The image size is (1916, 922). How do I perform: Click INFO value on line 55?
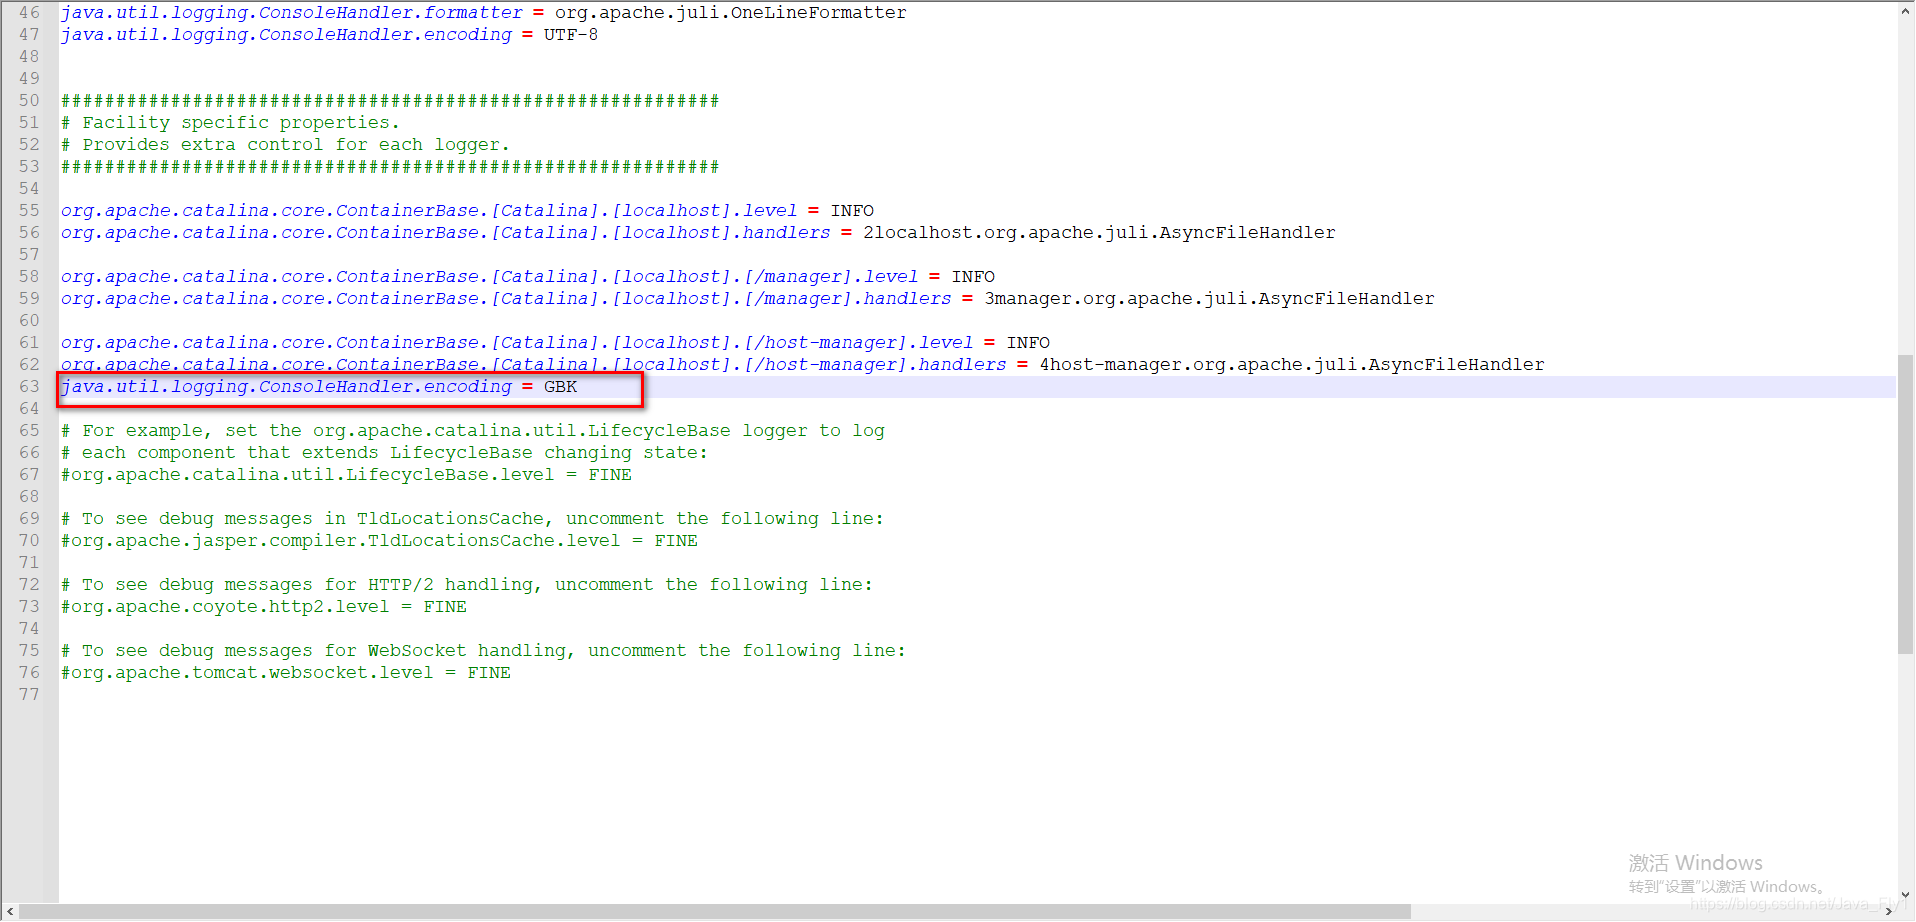point(852,211)
